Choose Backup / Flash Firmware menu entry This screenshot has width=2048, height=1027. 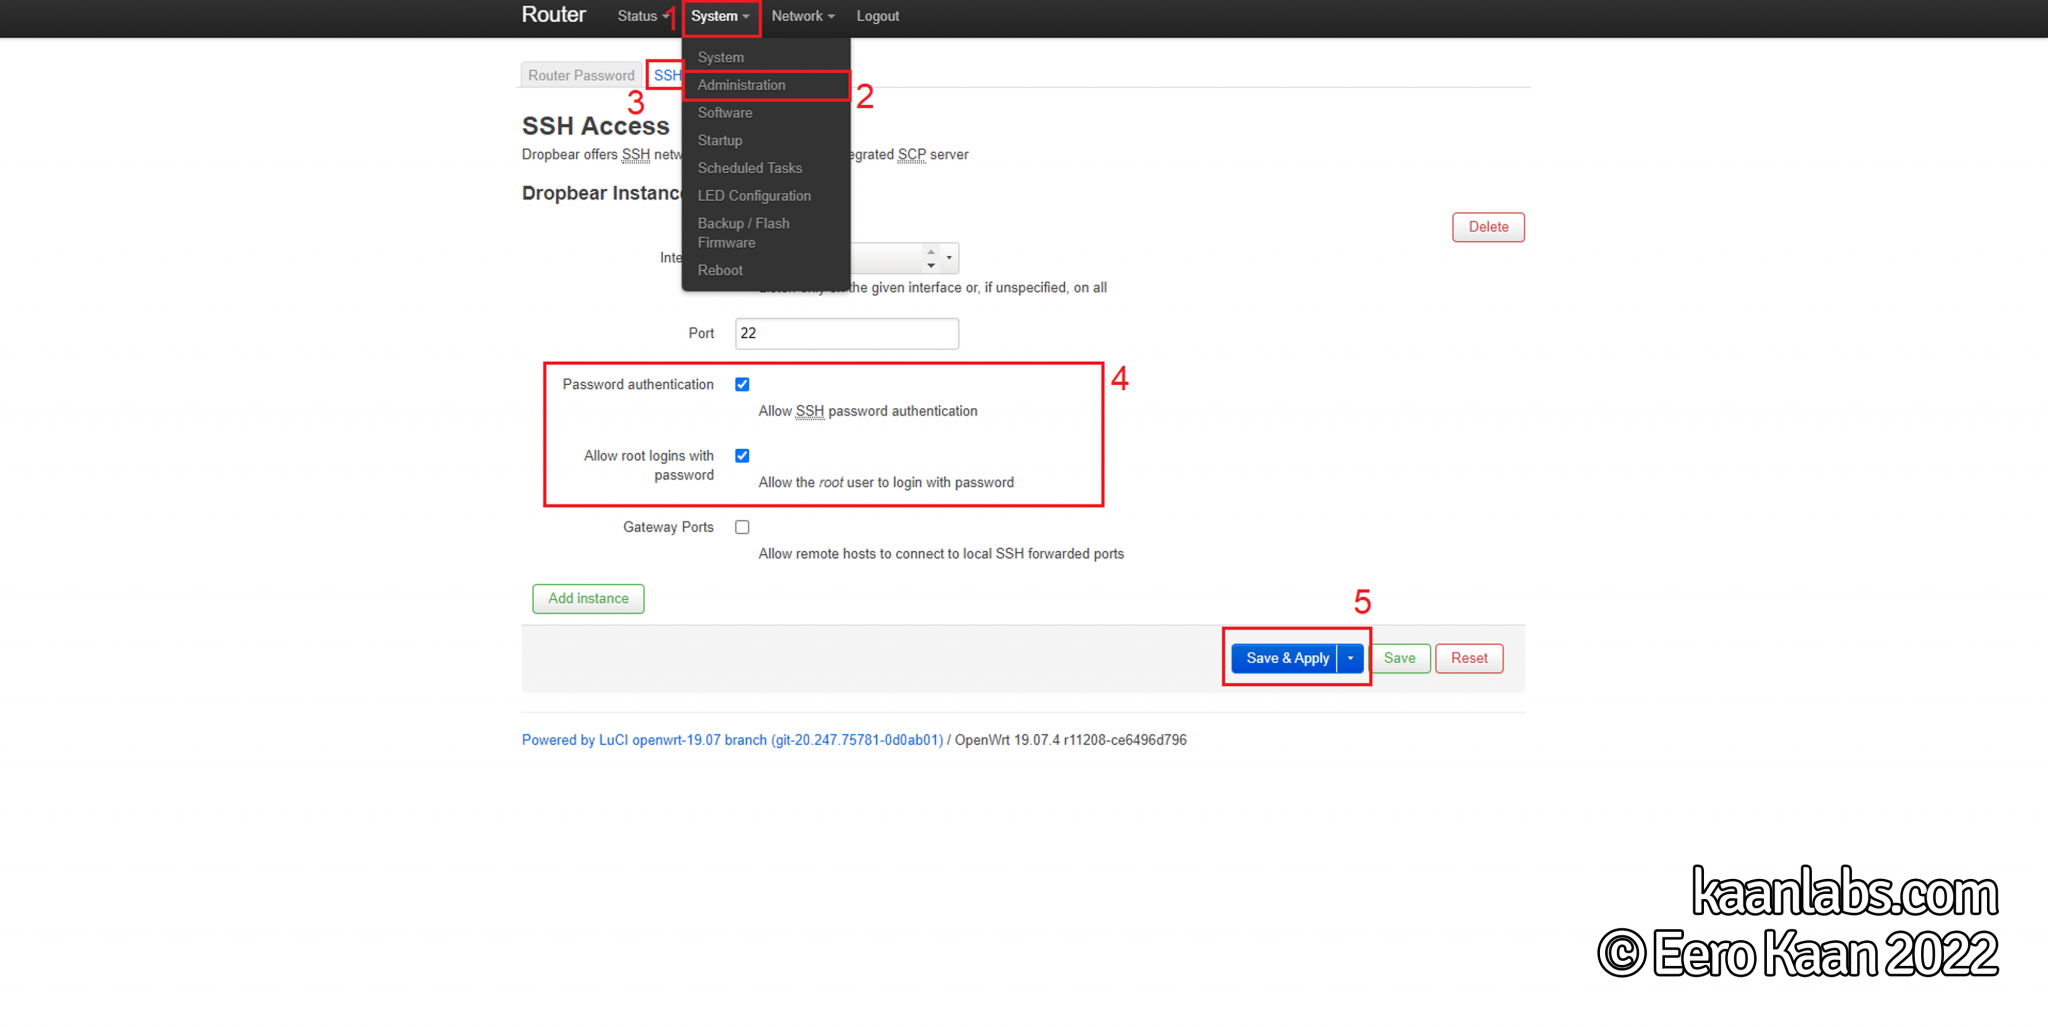(744, 233)
